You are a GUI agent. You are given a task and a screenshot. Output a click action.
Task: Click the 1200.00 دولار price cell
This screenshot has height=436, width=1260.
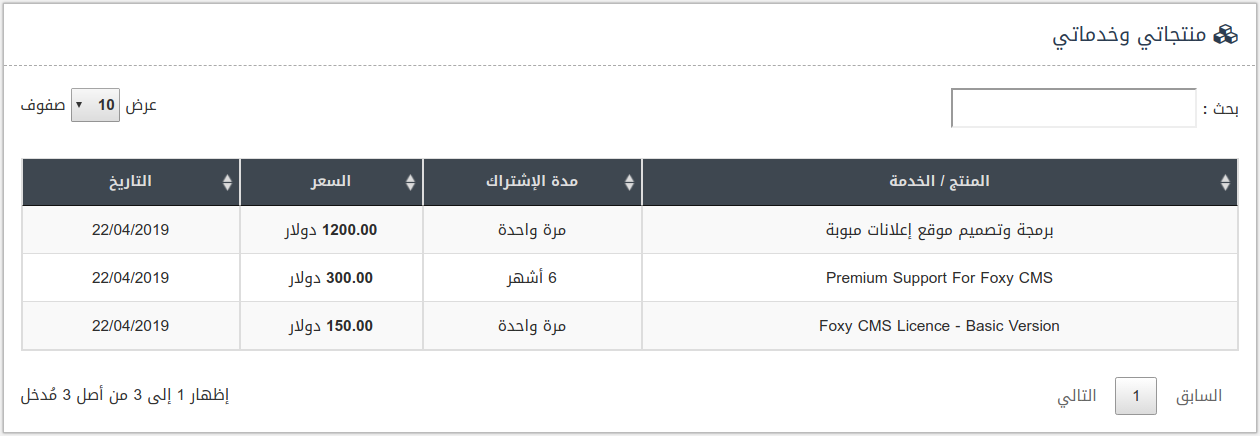pos(331,230)
